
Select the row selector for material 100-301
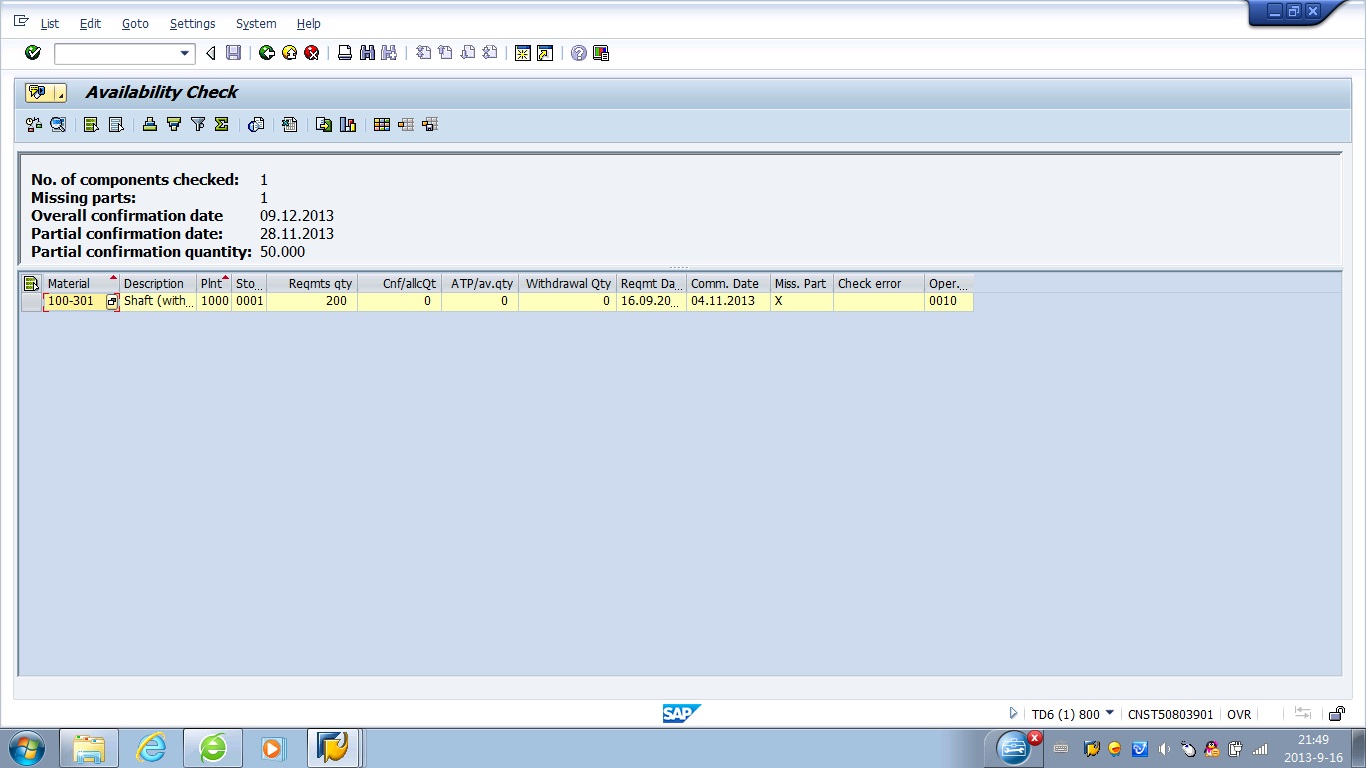tap(31, 301)
